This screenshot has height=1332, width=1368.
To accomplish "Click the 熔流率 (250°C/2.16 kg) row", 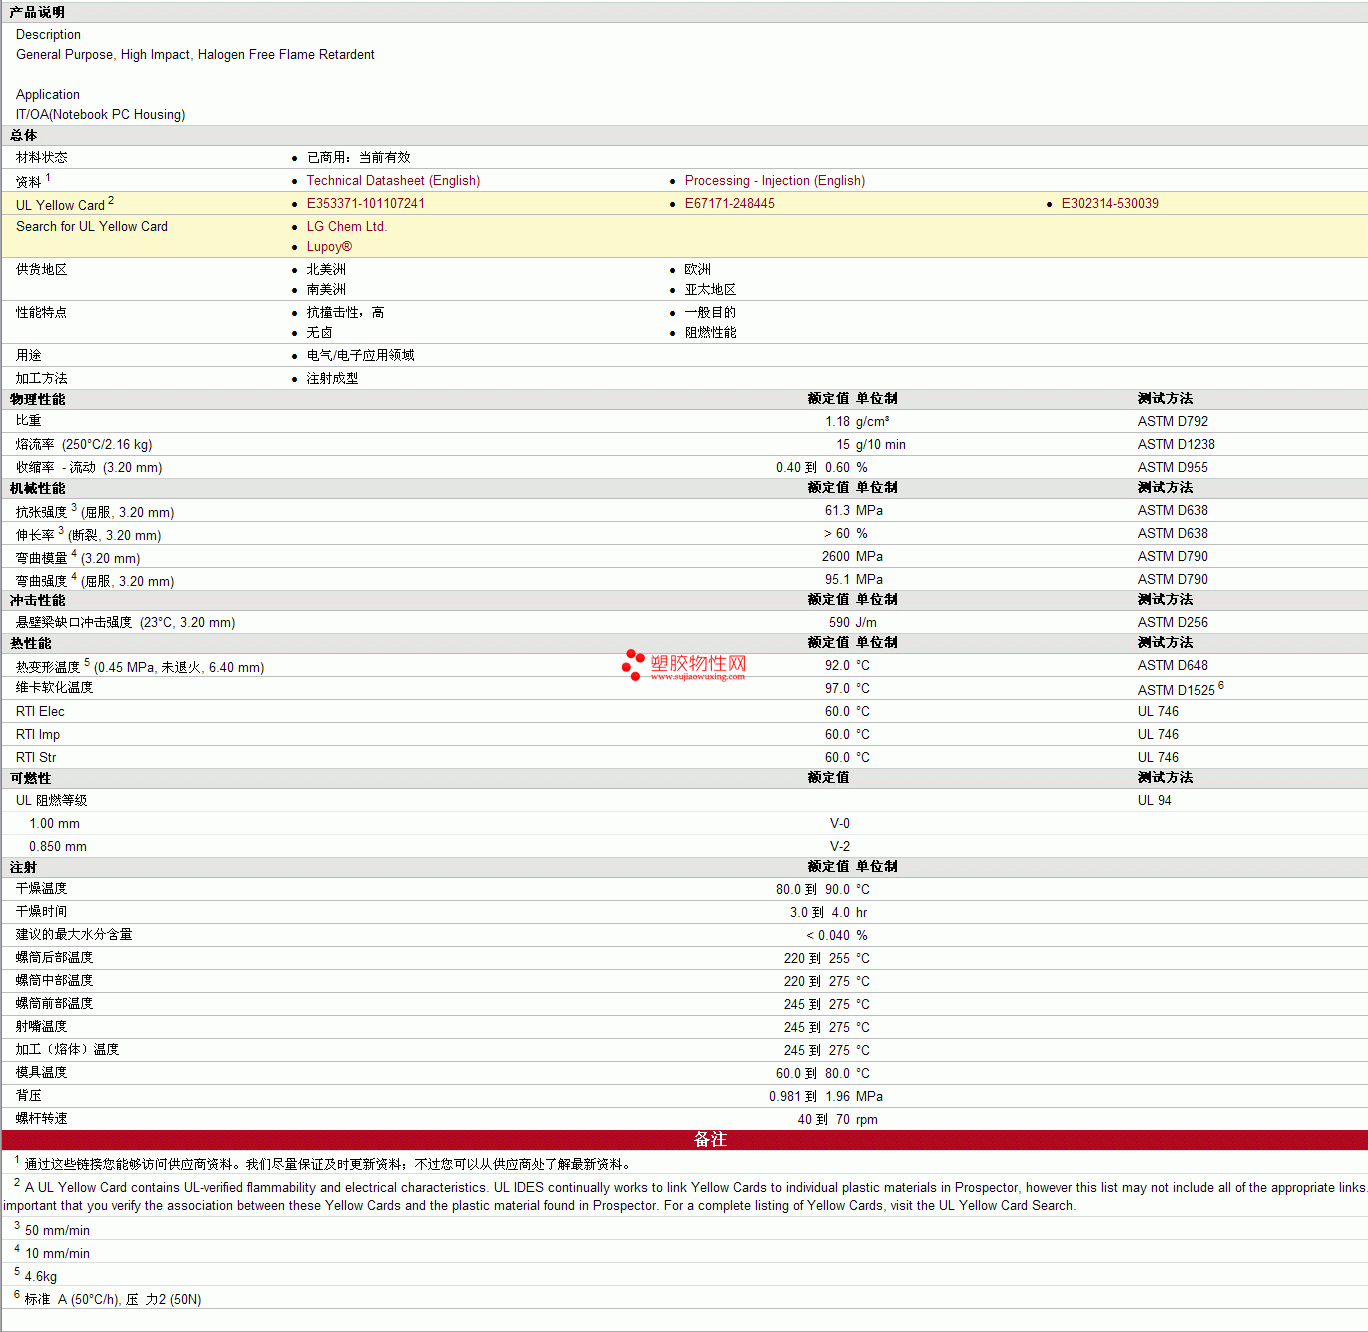I will [x=684, y=445].
